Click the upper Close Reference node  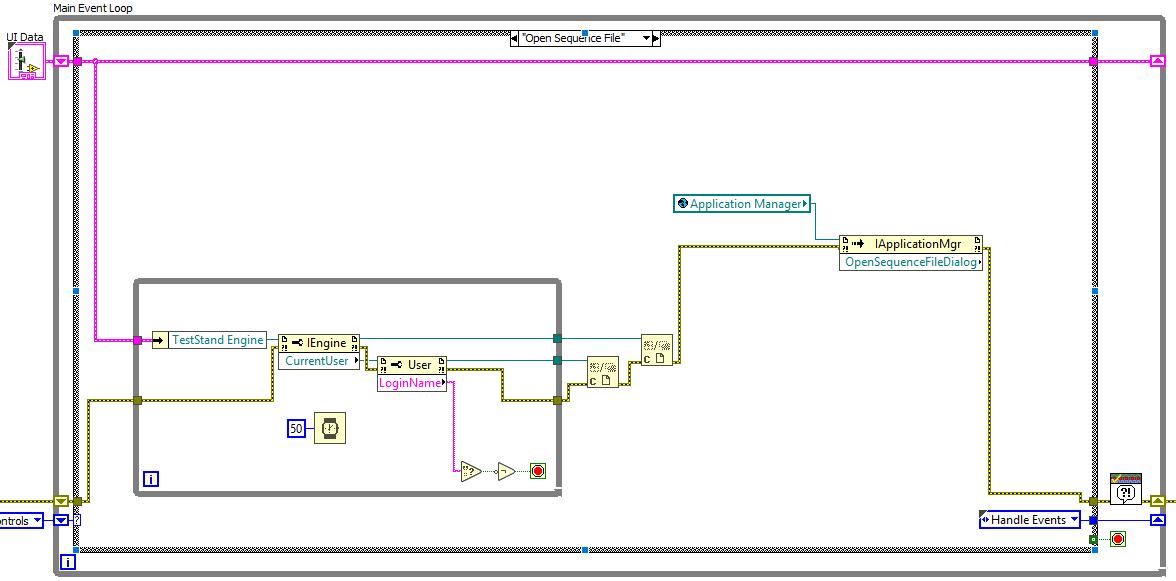[657, 350]
